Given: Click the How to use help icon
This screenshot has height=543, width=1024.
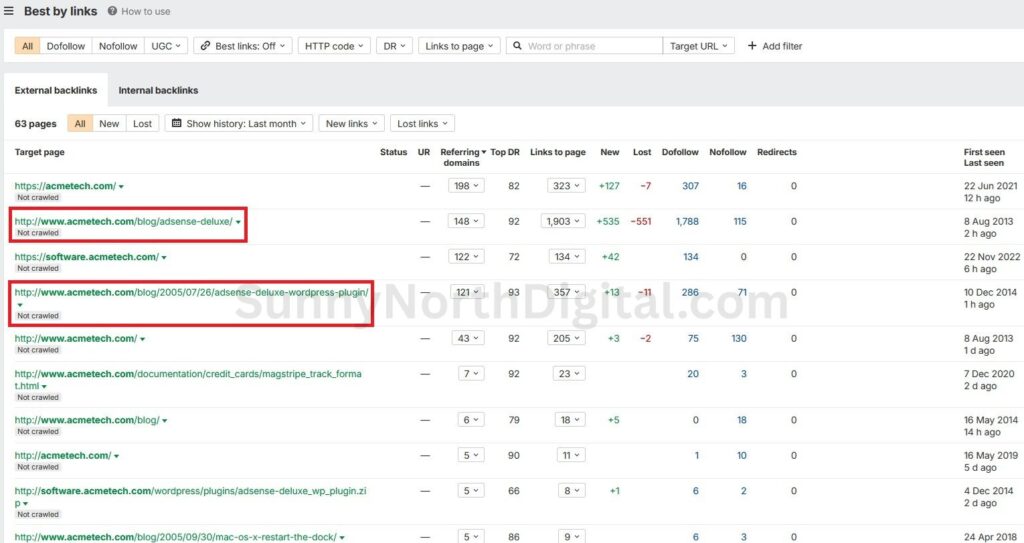Looking at the screenshot, I should pos(112,11).
